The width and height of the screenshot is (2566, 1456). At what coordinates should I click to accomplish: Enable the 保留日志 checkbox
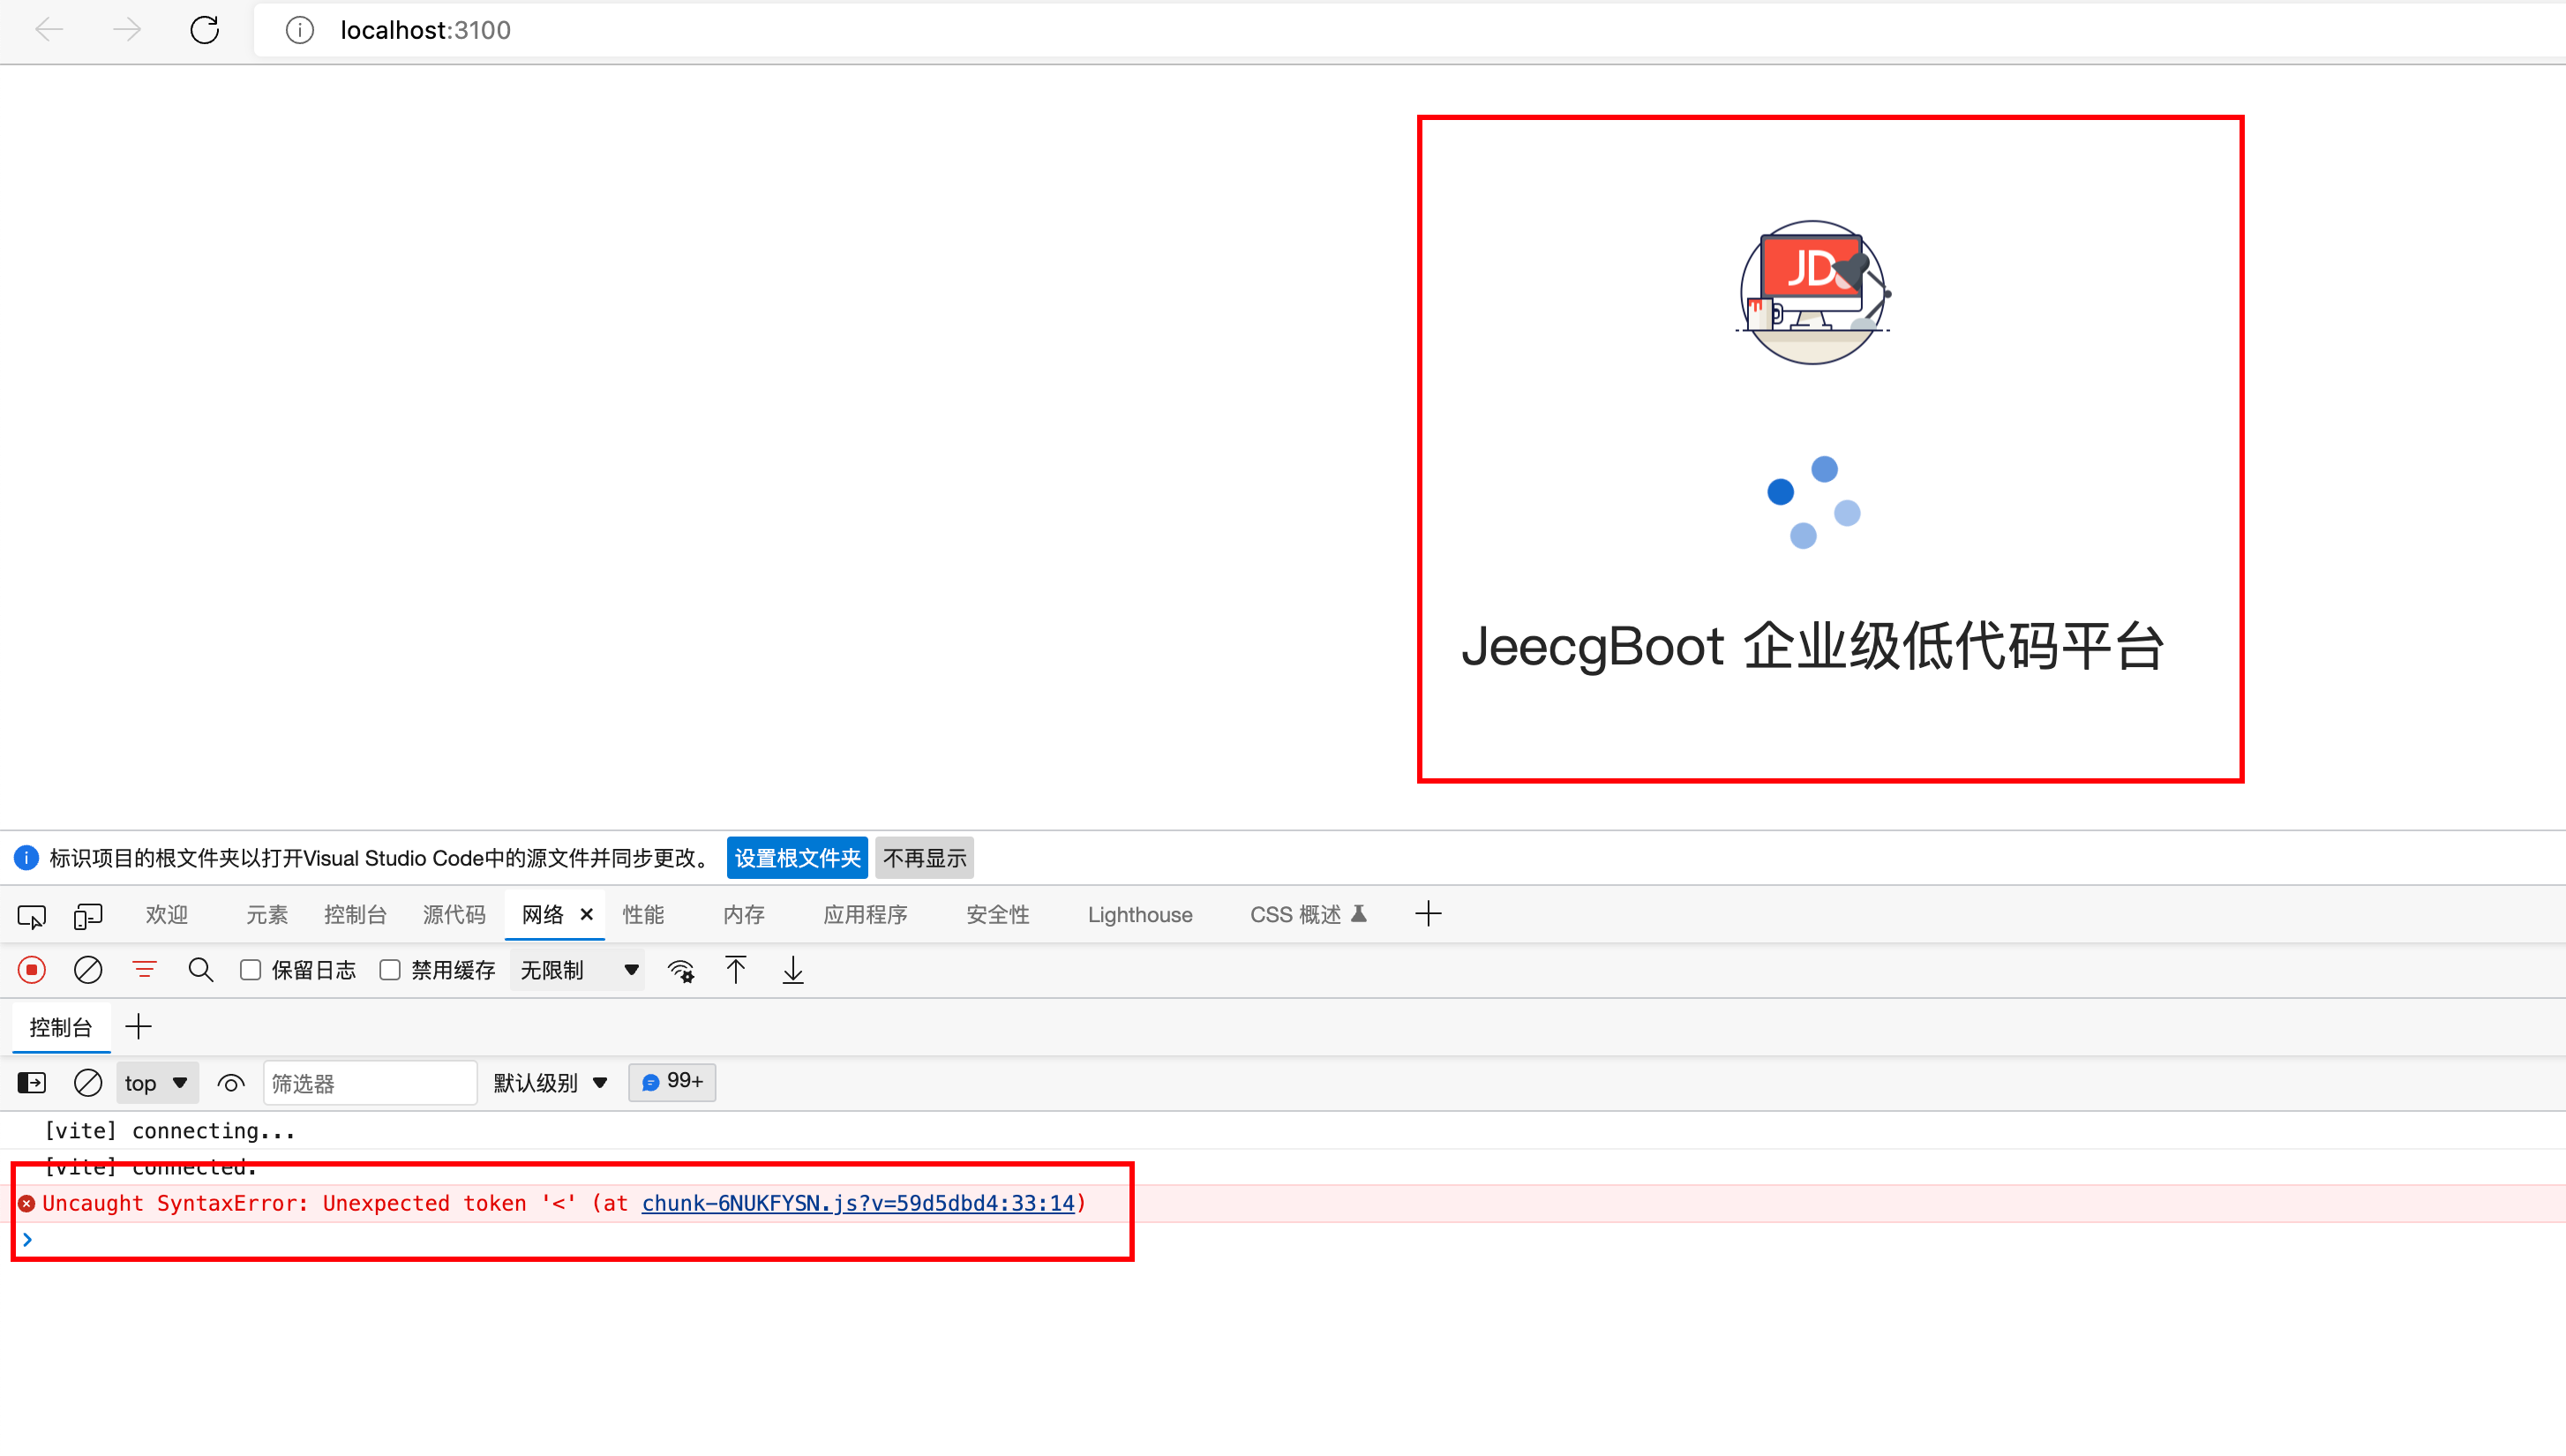coord(251,970)
